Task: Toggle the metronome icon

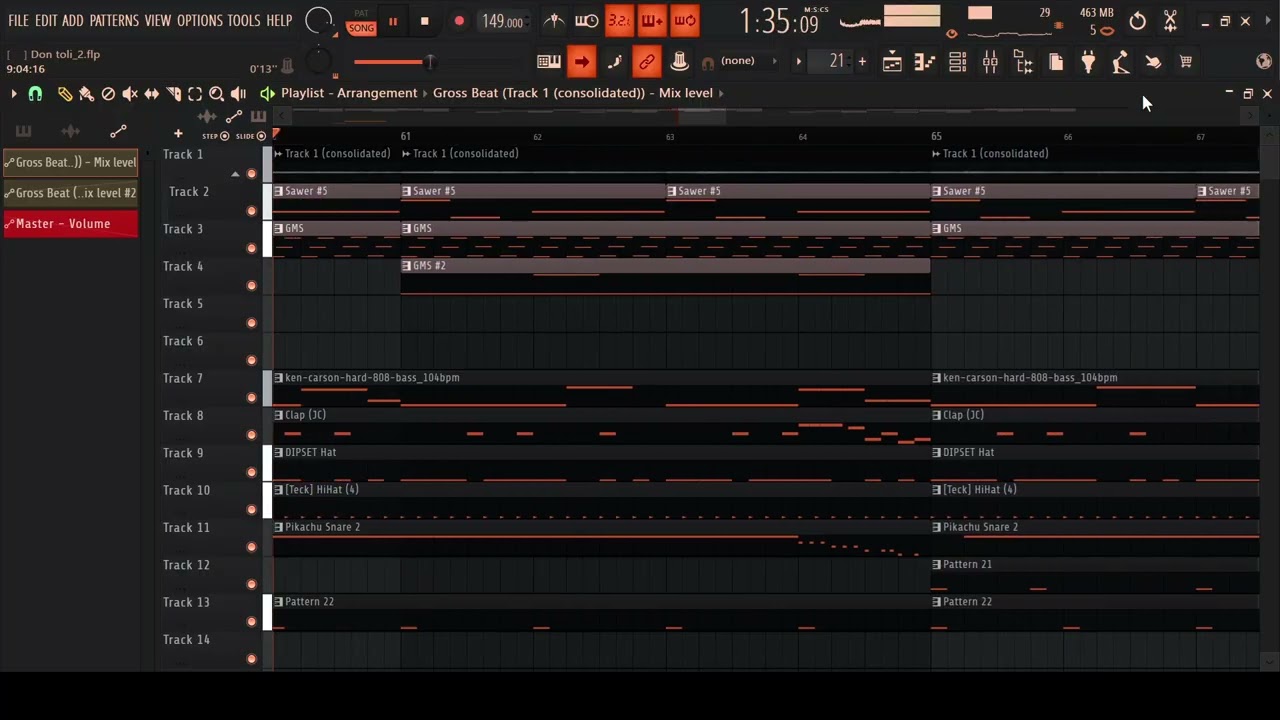Action: pos(553,21)
